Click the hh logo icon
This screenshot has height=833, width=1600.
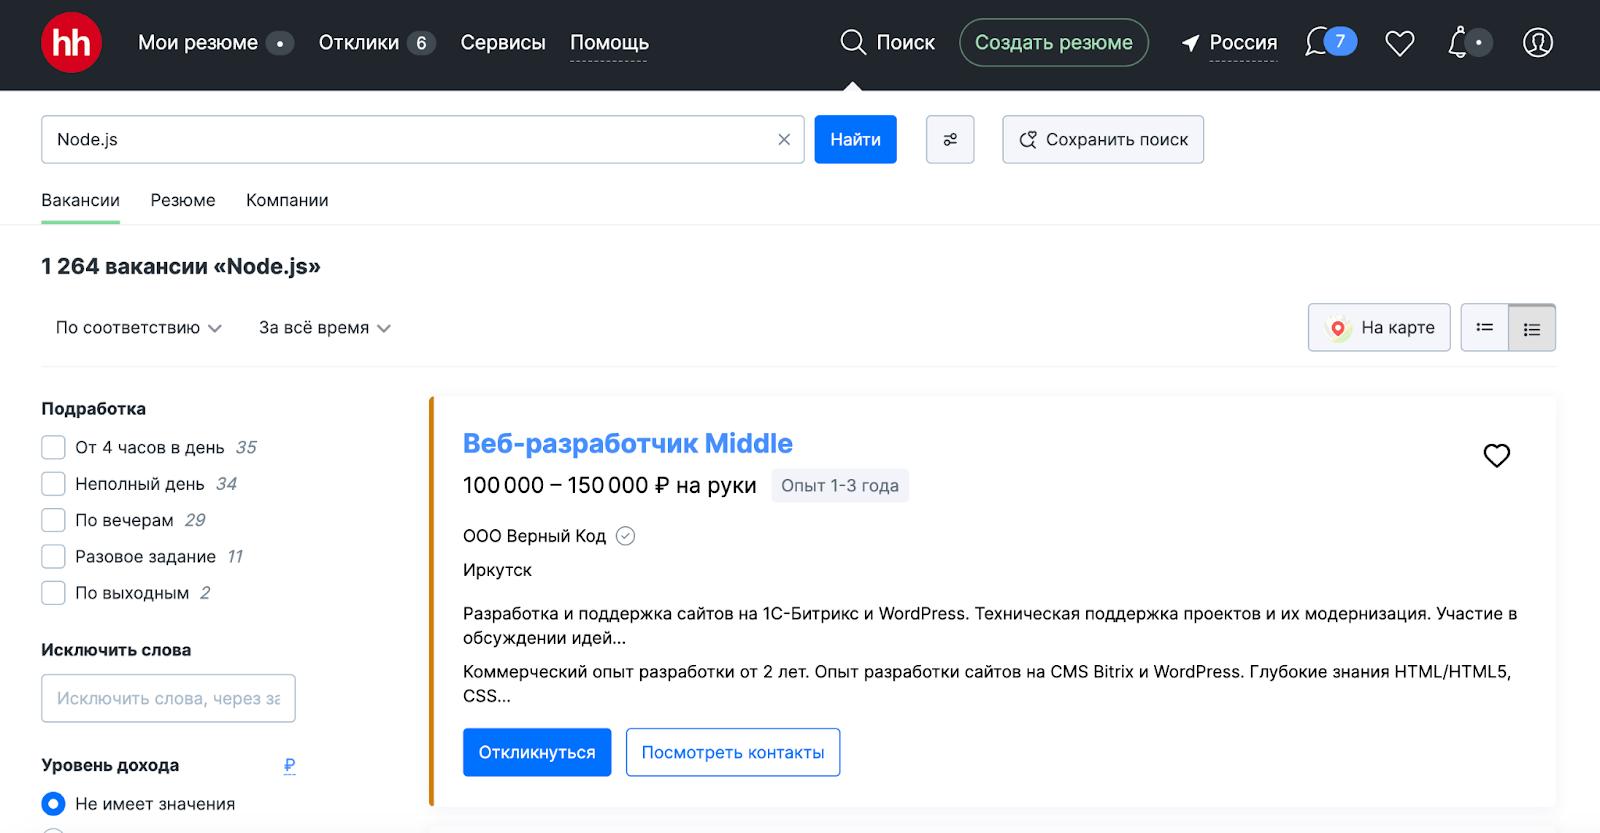point(71,43)
